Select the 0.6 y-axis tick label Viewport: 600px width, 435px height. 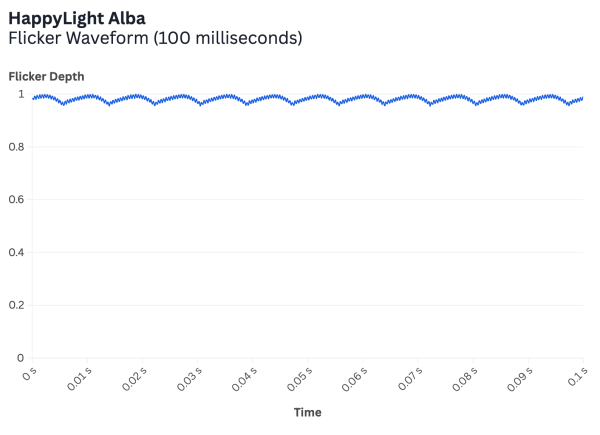[x=16, y=200]
